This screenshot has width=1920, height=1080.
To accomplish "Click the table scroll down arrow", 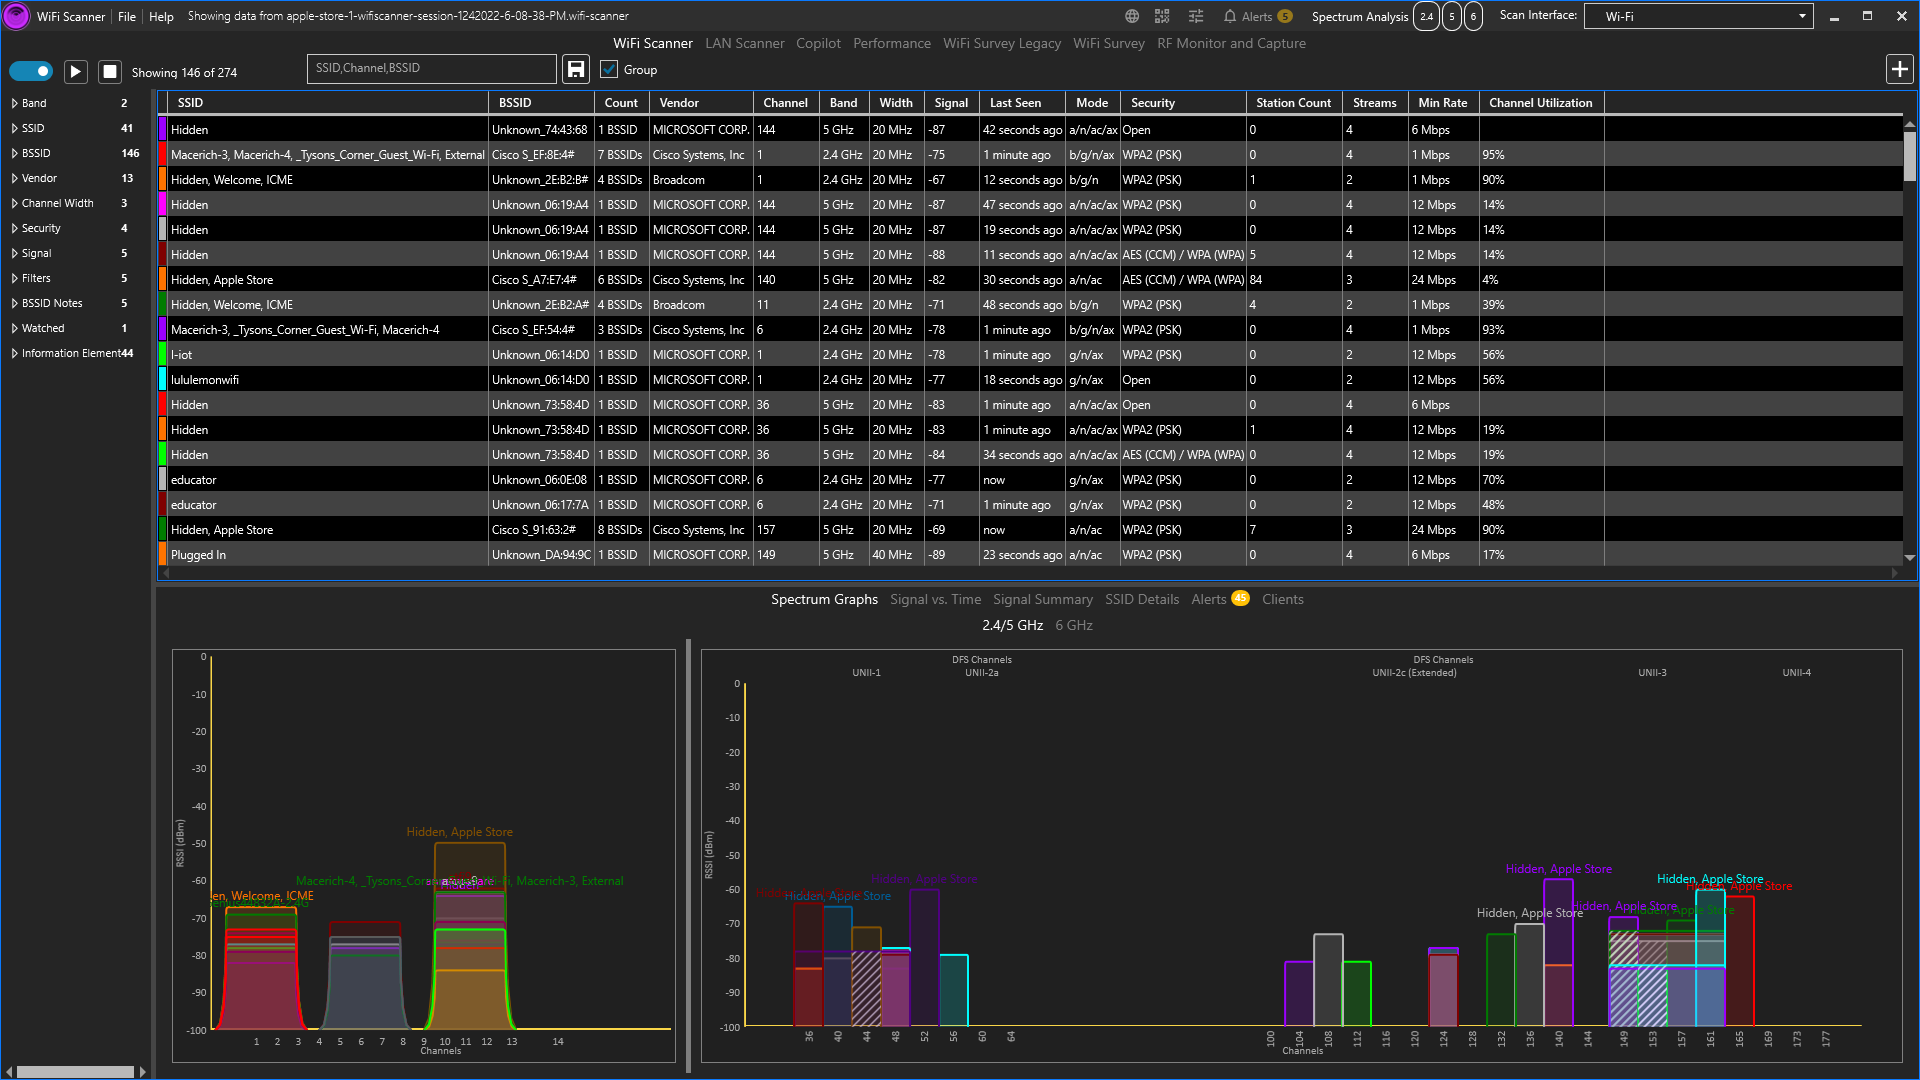I will coord(1909,558).
